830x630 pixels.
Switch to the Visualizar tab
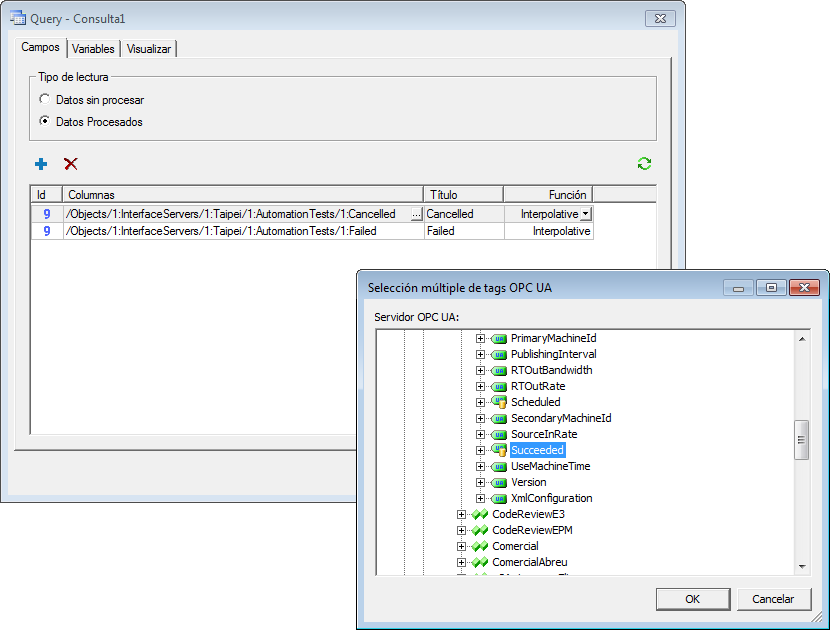pos(149,49)
